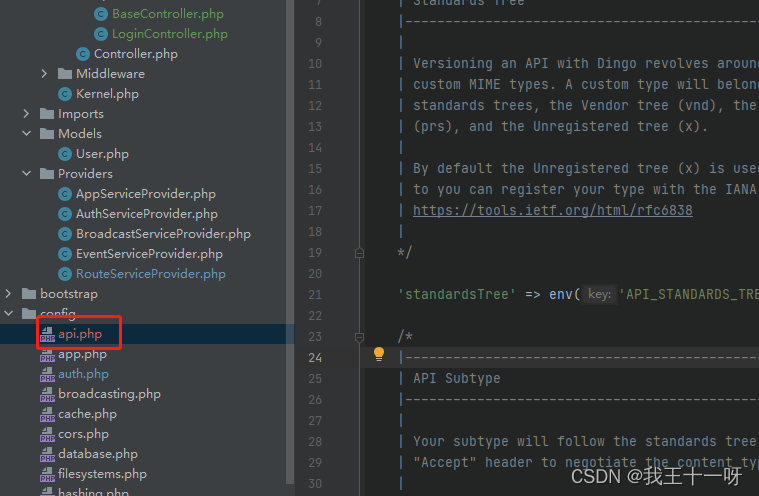Viewport: 759px width, 496px height.
Task: Click class icon beside AppServiceProvider.php
Action: coord(65,194)
